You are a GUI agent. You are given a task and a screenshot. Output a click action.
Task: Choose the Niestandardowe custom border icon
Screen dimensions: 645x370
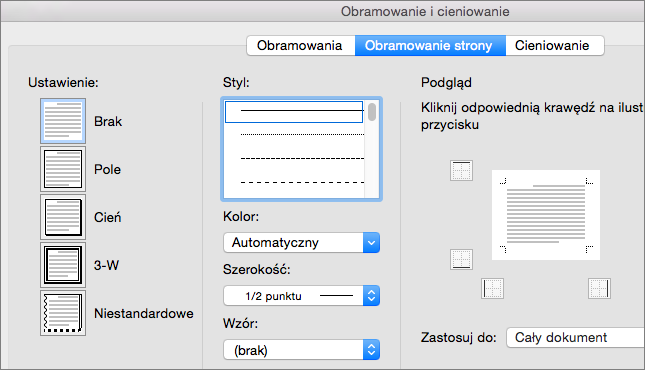pos(63,313)
